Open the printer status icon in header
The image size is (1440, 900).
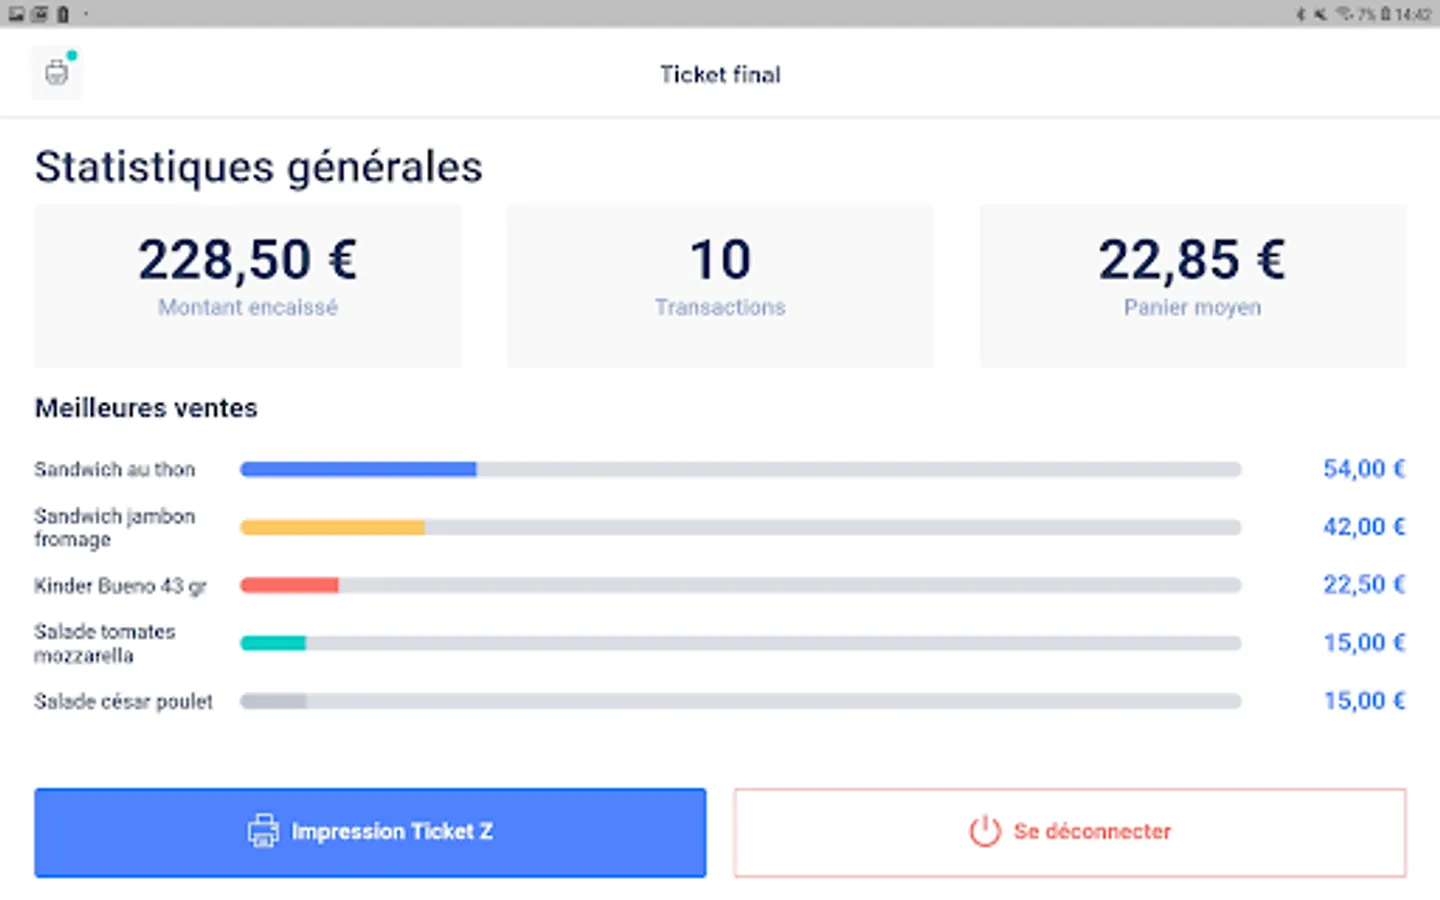coord(57,72)
